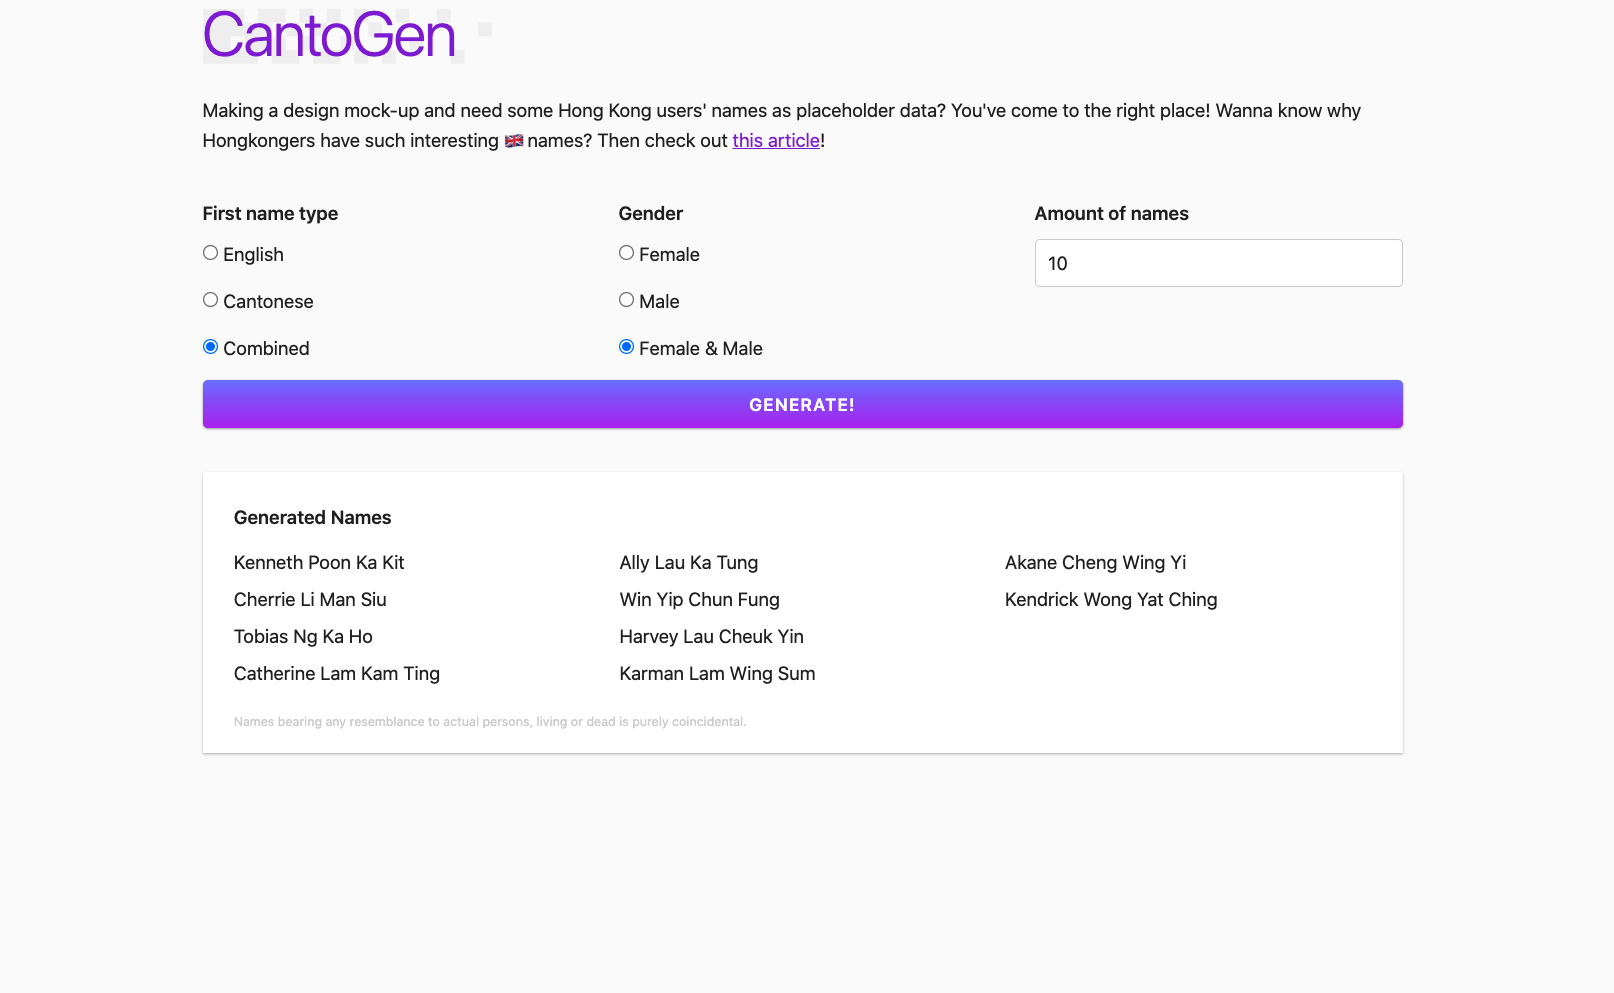Image resolution: width=1614 pixels, height=993 pixels.
Task: Click the Amount of names label
Action: (x=1111, y=214)
